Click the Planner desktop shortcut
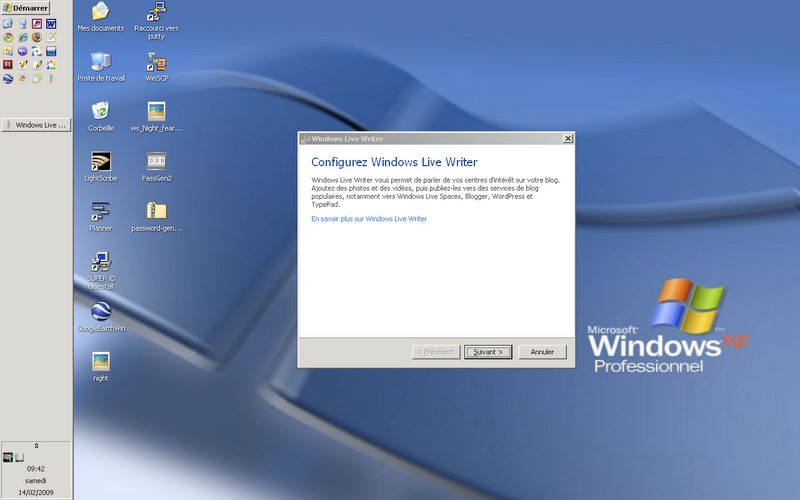Image resolution: width=800 pixels, height=500 pixels. tap(101, 216)
